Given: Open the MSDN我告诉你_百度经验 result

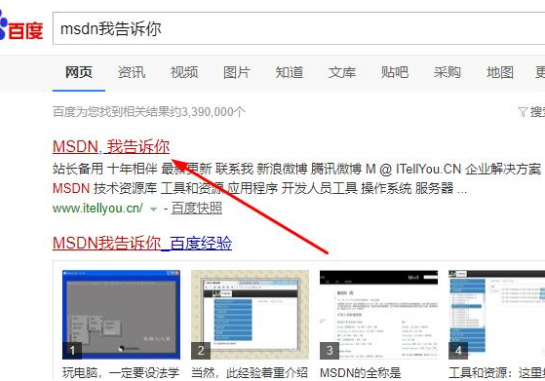Looking at the screenshot, I should [142, 243].
